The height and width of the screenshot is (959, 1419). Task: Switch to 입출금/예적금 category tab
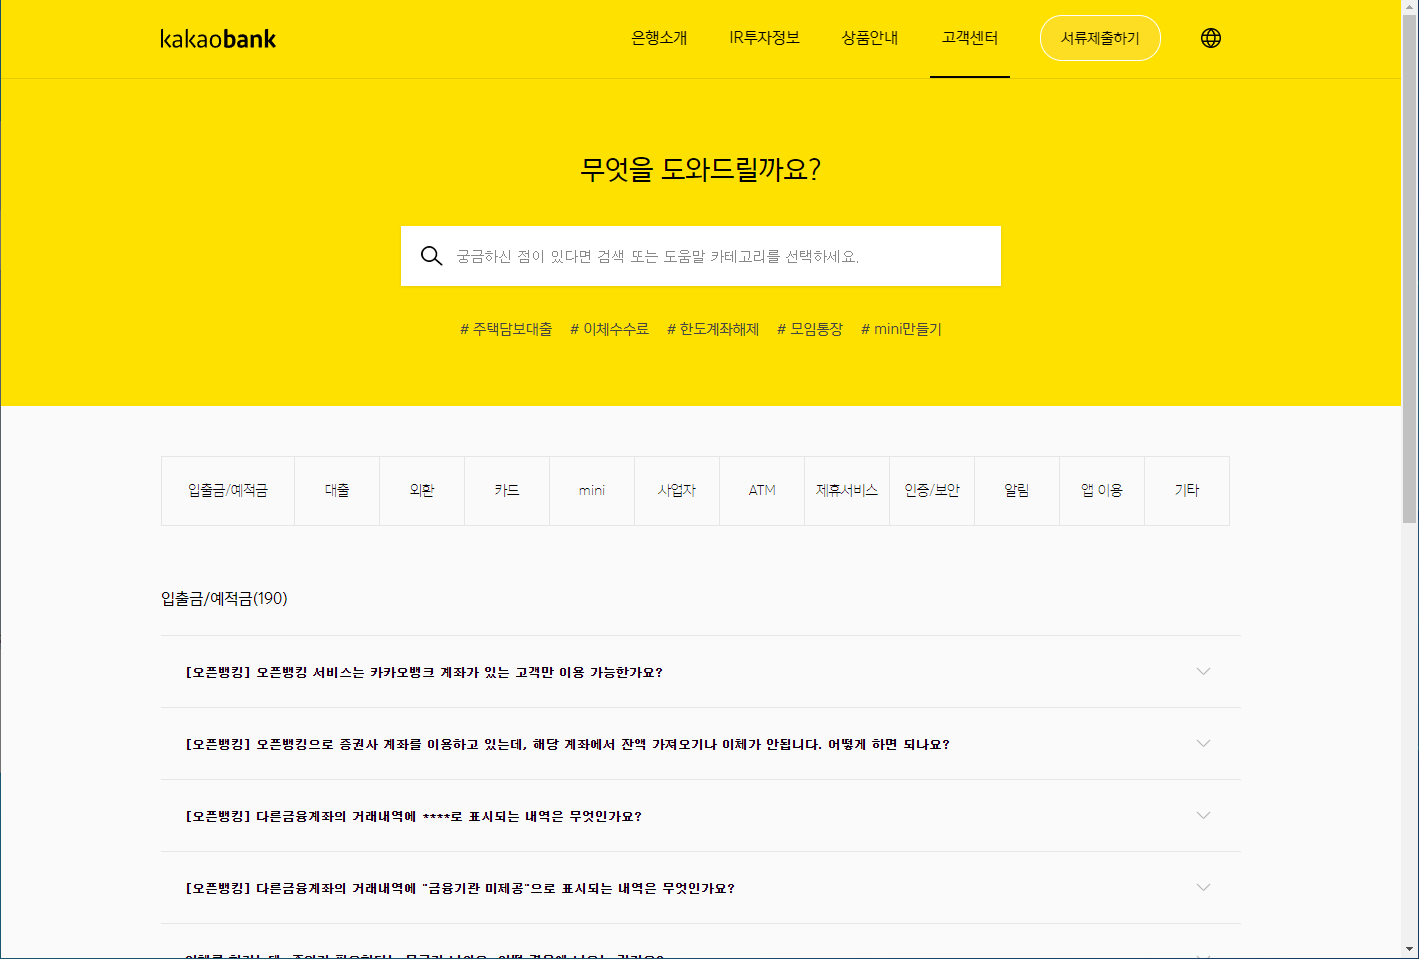point(228,491)
